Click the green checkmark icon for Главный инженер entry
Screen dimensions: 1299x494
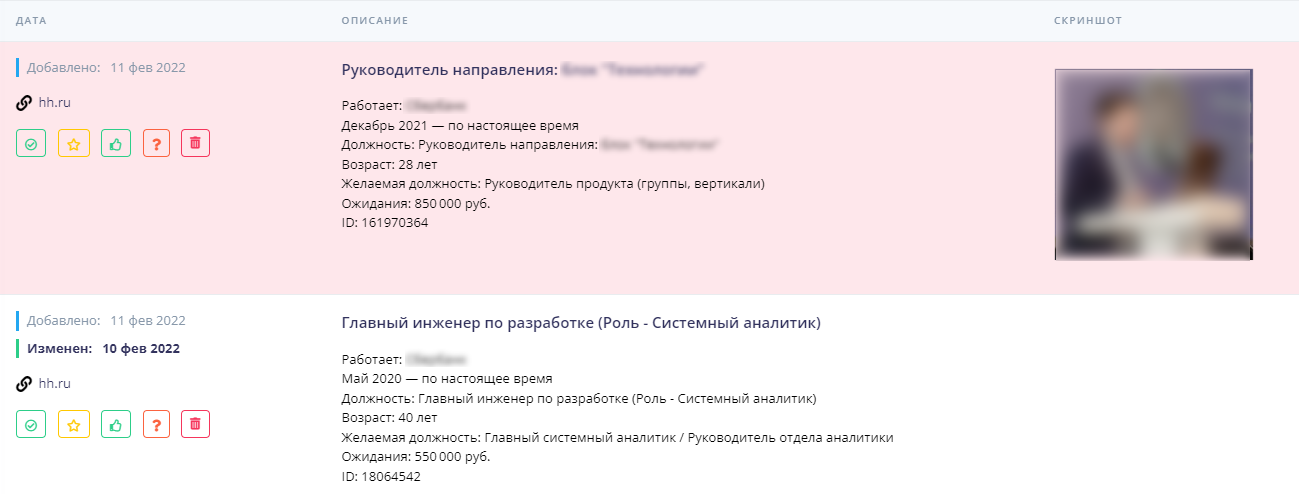[x=31, y=425]
